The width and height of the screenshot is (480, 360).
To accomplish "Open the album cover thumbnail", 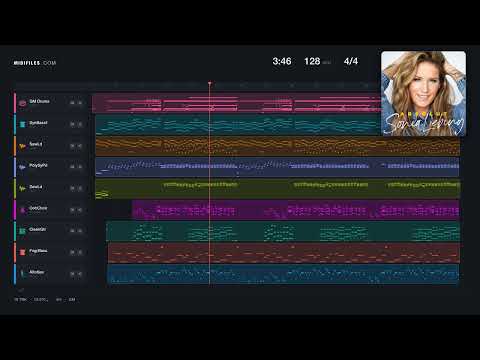I will pos(423,93).
